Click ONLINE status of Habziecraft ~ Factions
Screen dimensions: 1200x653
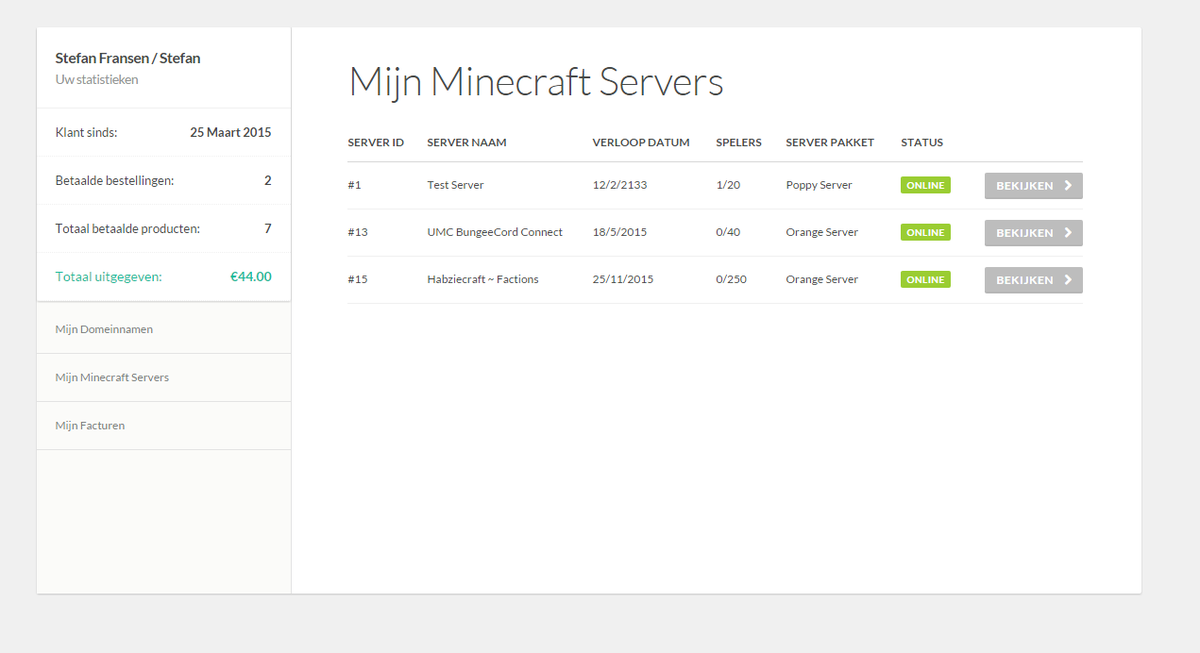[x=926, y=279]
